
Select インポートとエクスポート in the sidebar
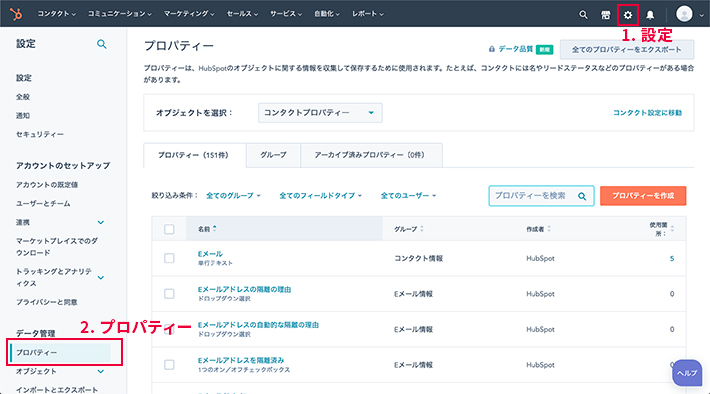point(57,389)
